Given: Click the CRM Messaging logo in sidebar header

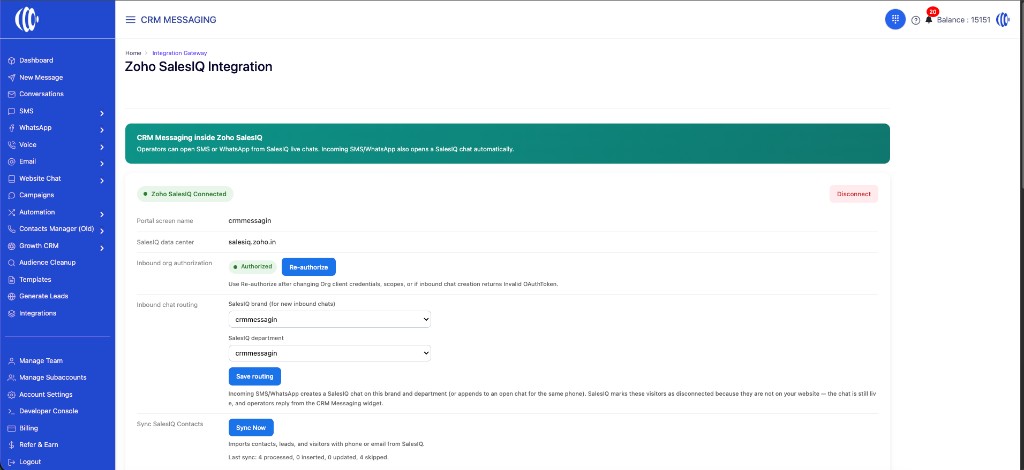Looking at the screenshot, I should click(27, 20).
